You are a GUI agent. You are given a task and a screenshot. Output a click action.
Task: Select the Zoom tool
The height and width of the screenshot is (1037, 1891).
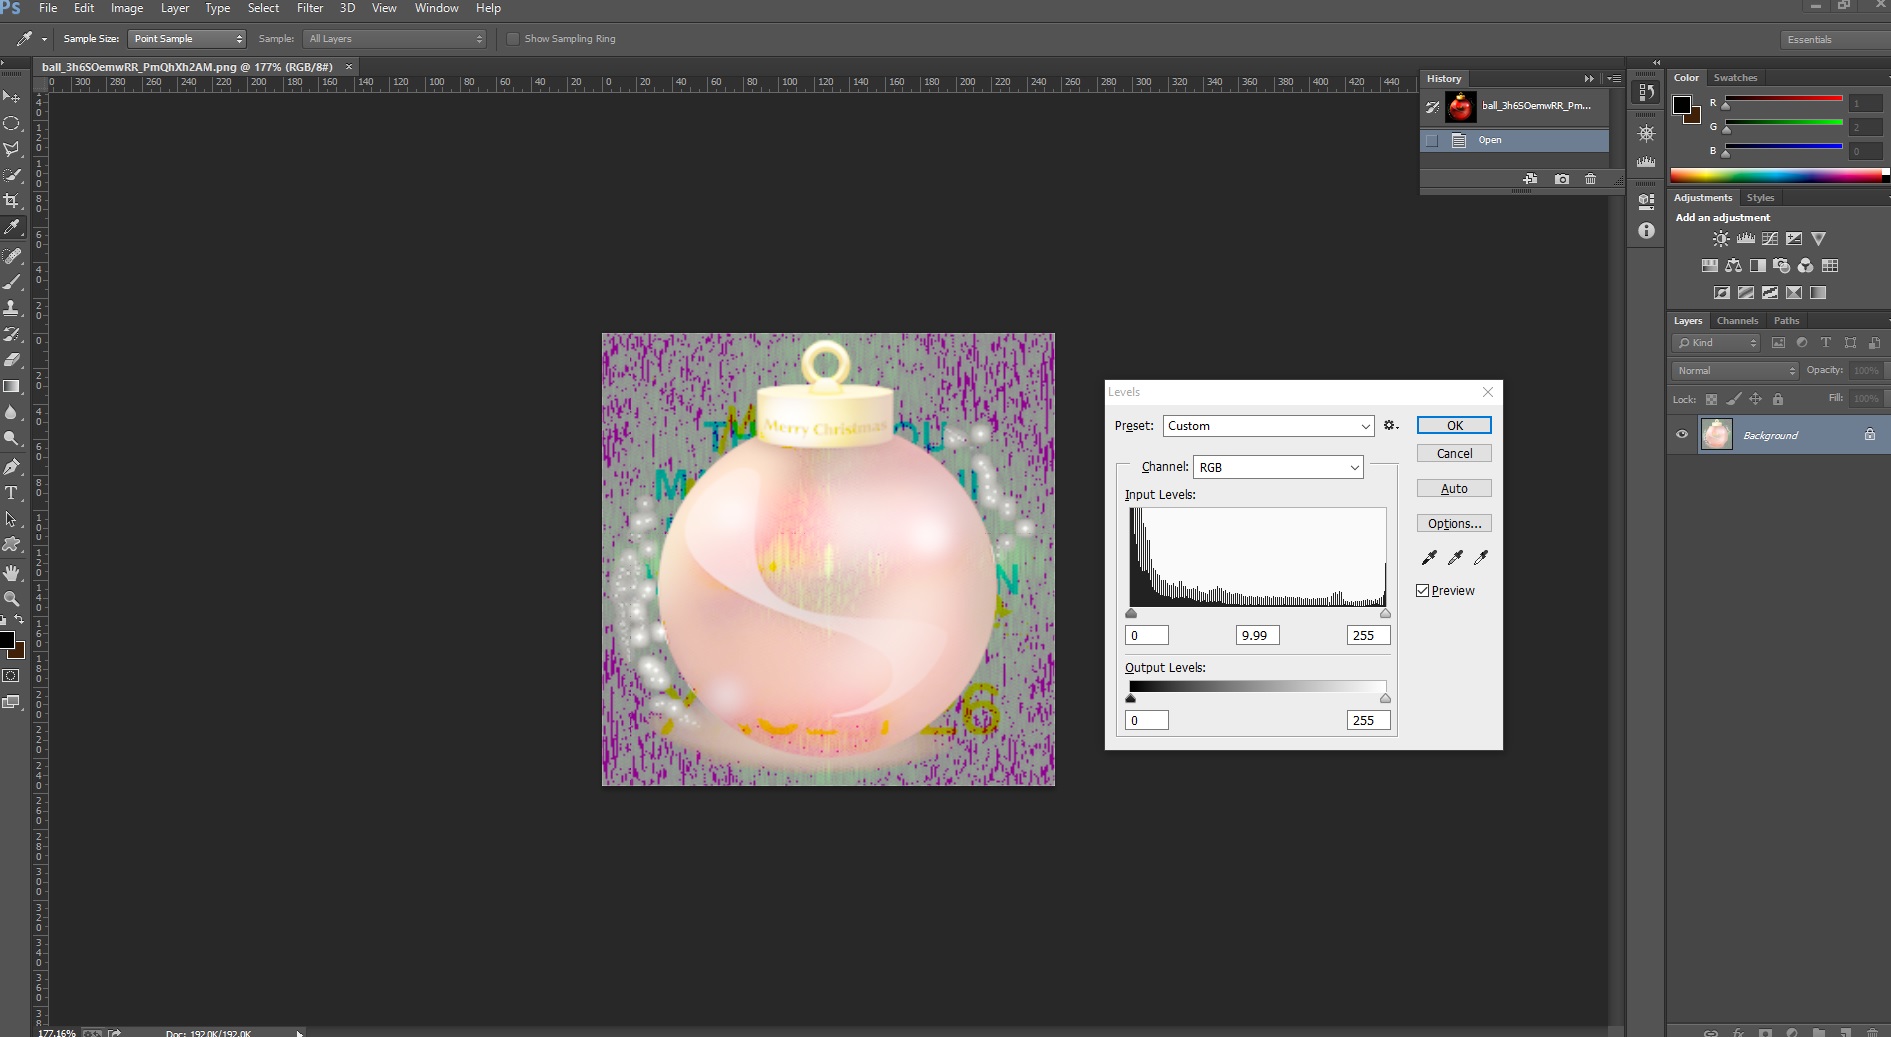(x=12, y=599)
